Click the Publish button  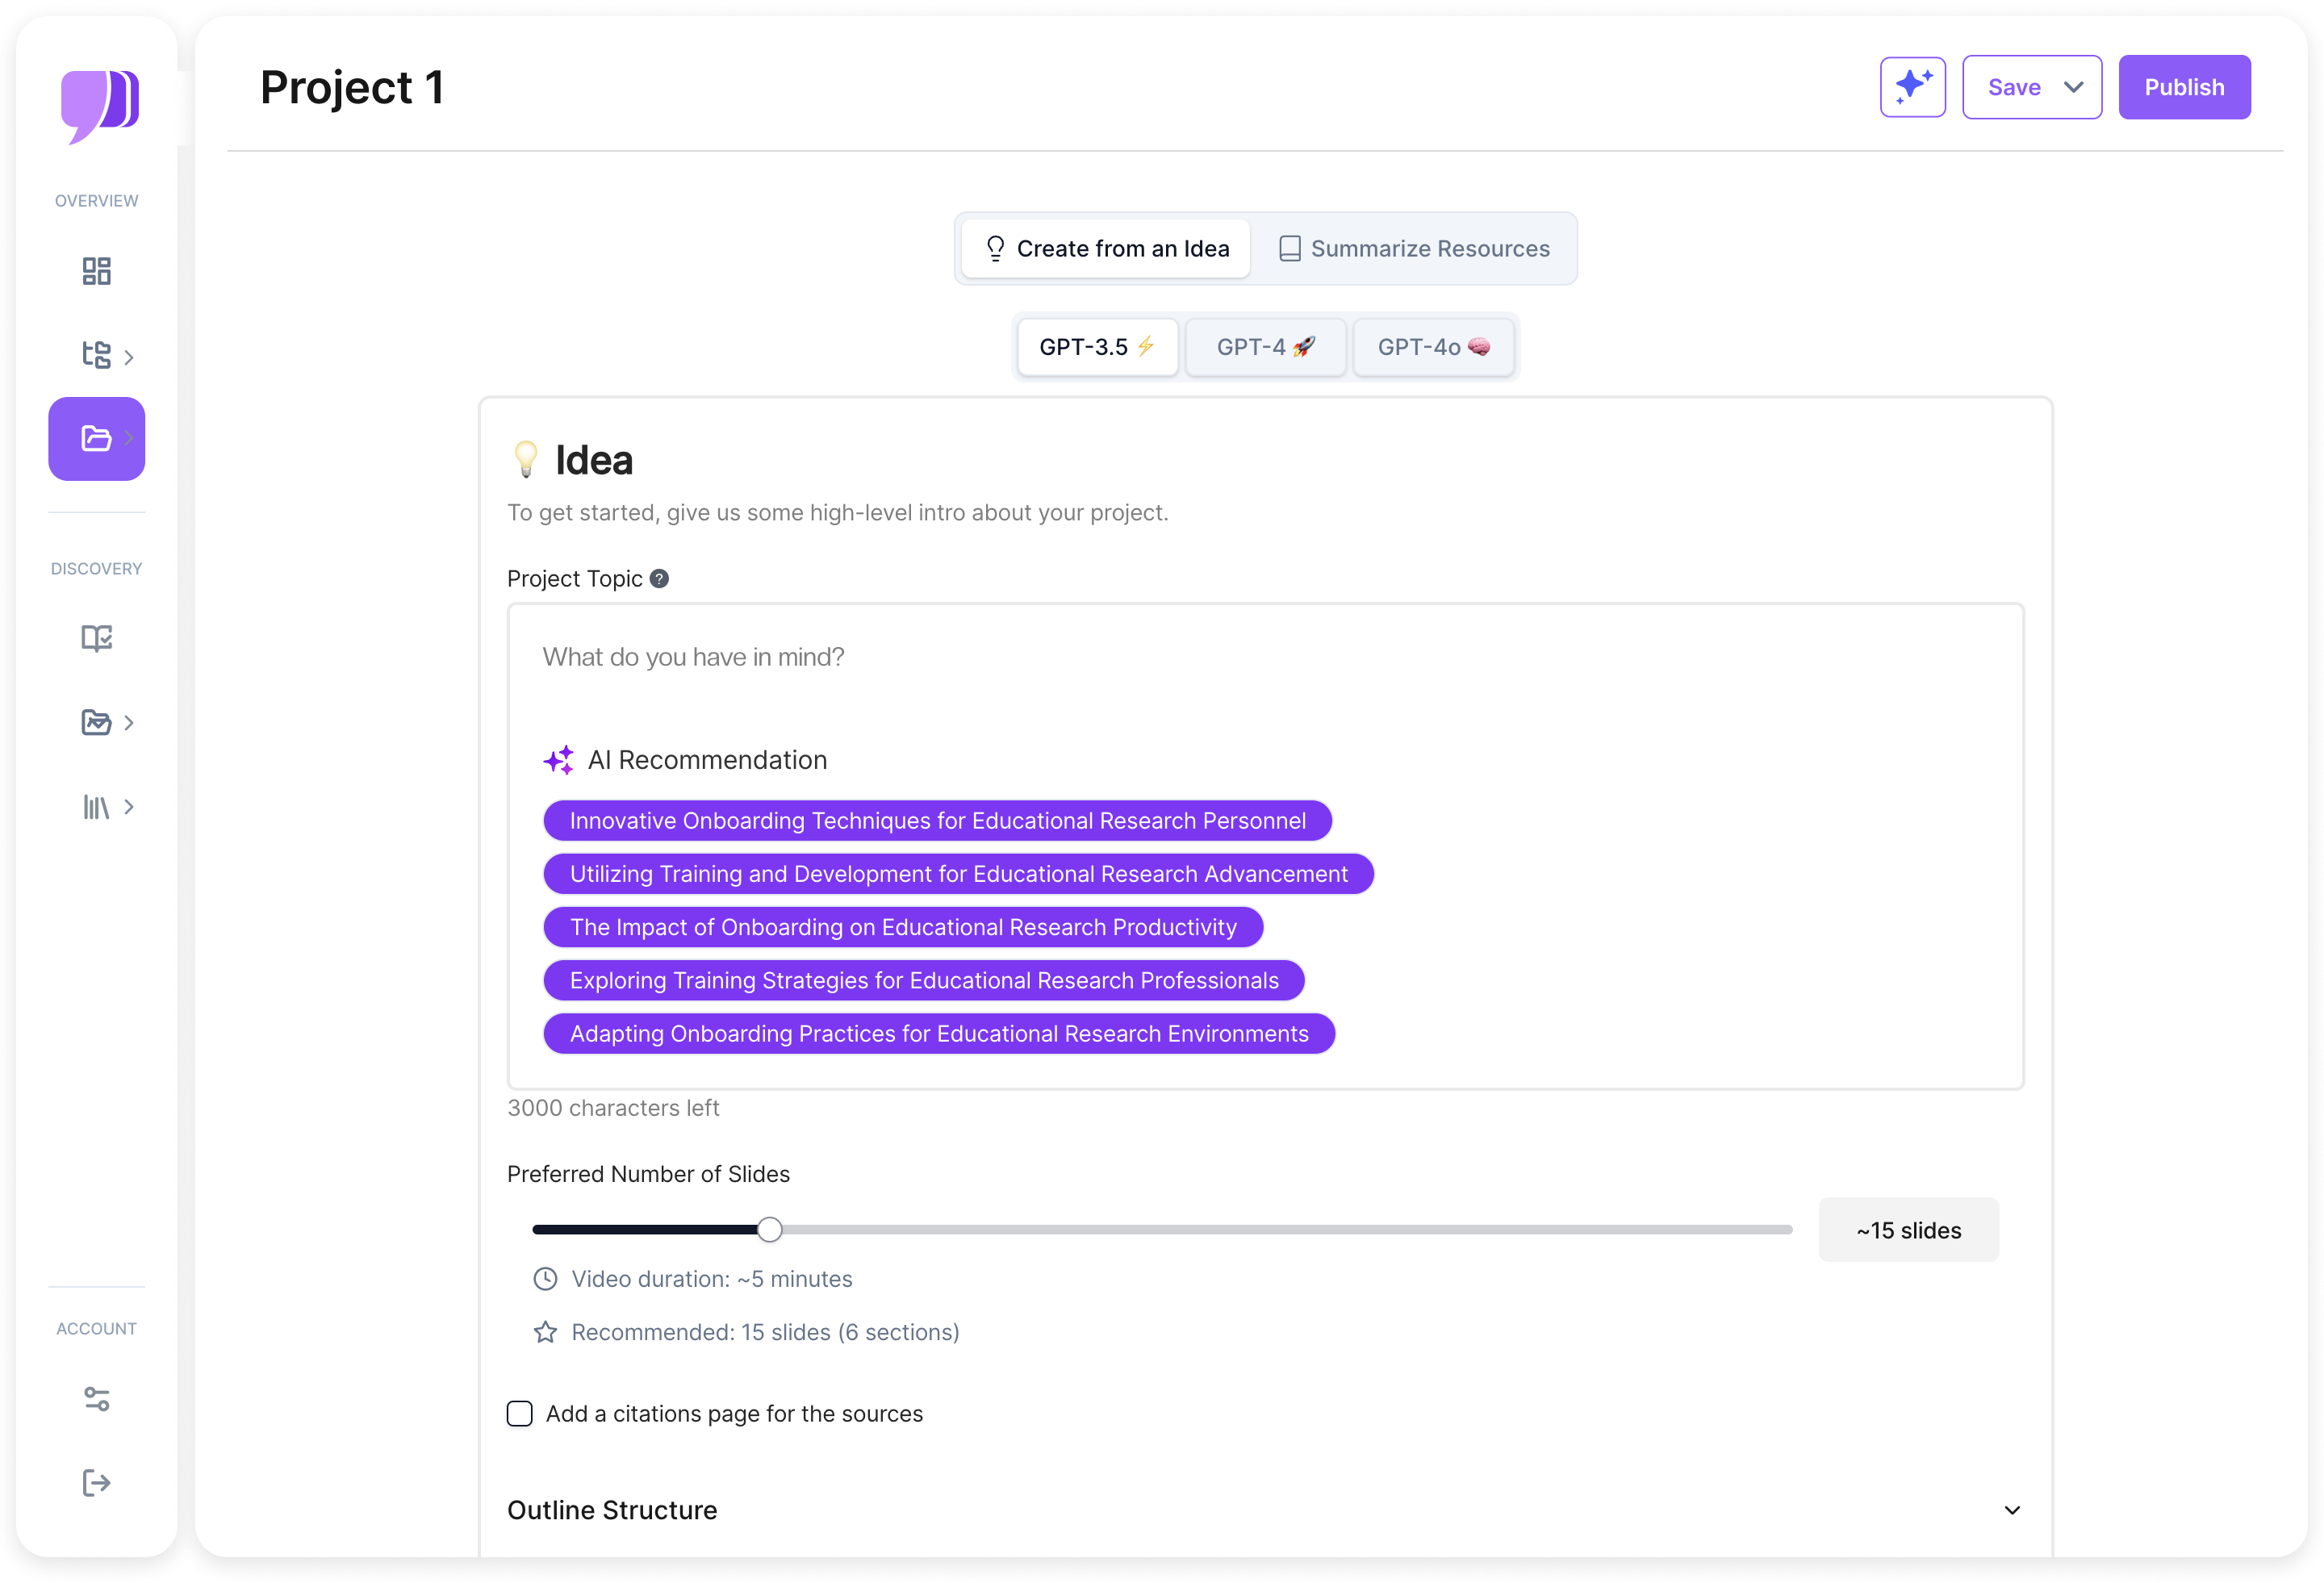tap(2183, 87)
